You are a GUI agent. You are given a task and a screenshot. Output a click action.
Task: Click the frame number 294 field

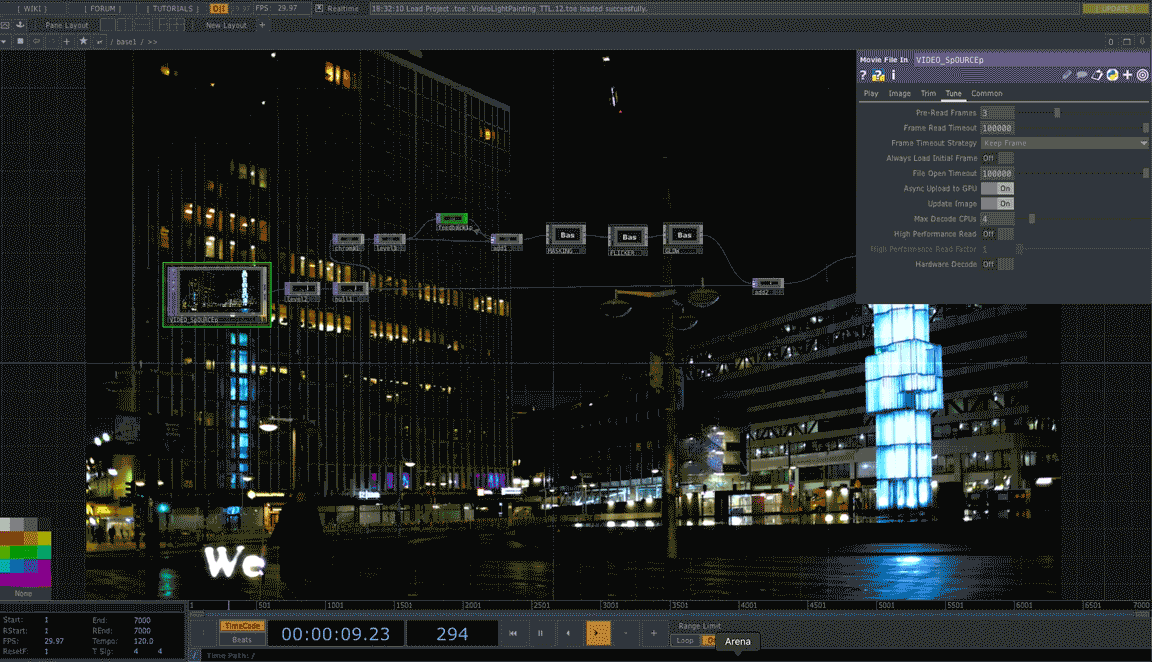click(452, 633)
